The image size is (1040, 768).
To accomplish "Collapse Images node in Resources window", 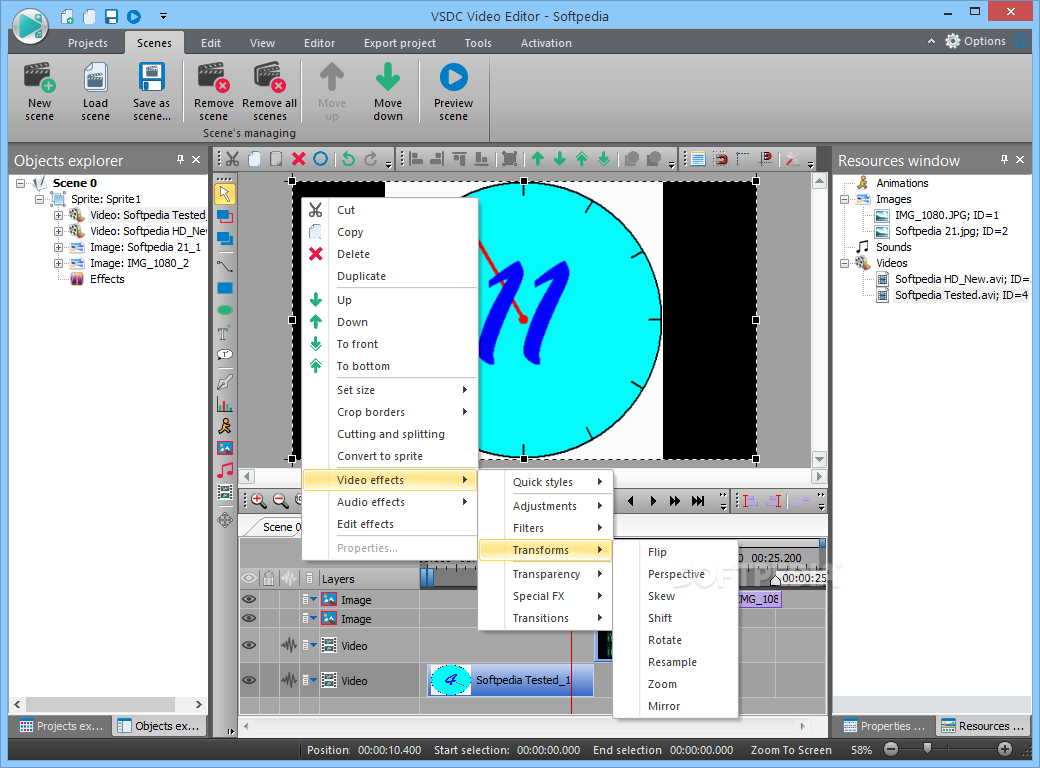I will [844, 199].
